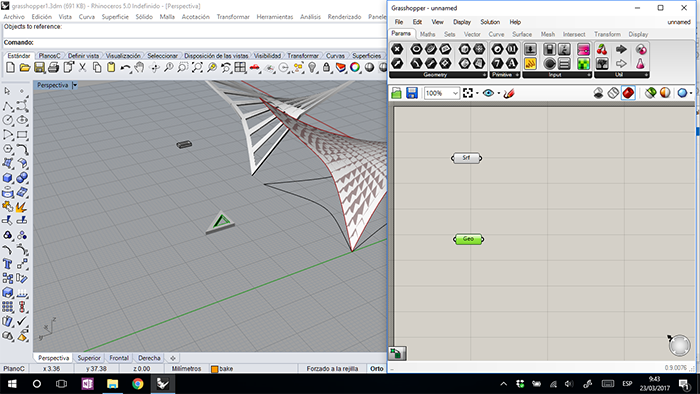Viewport: 700px width, 394px height.
Task: Open the Perspectiva viewport dropdown arrow
Action: (x=75, y=85)
